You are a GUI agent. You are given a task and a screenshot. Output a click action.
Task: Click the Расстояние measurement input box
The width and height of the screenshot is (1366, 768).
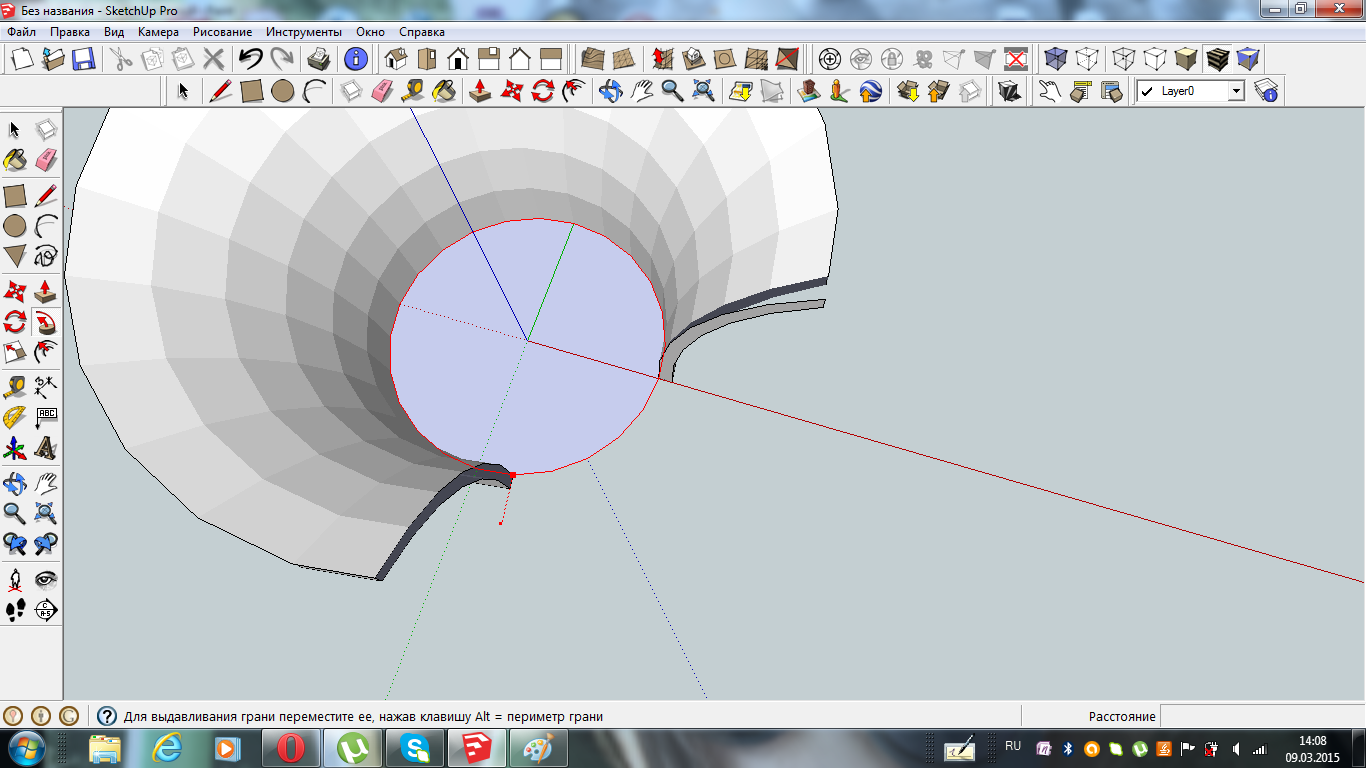tap(1261, 716)
